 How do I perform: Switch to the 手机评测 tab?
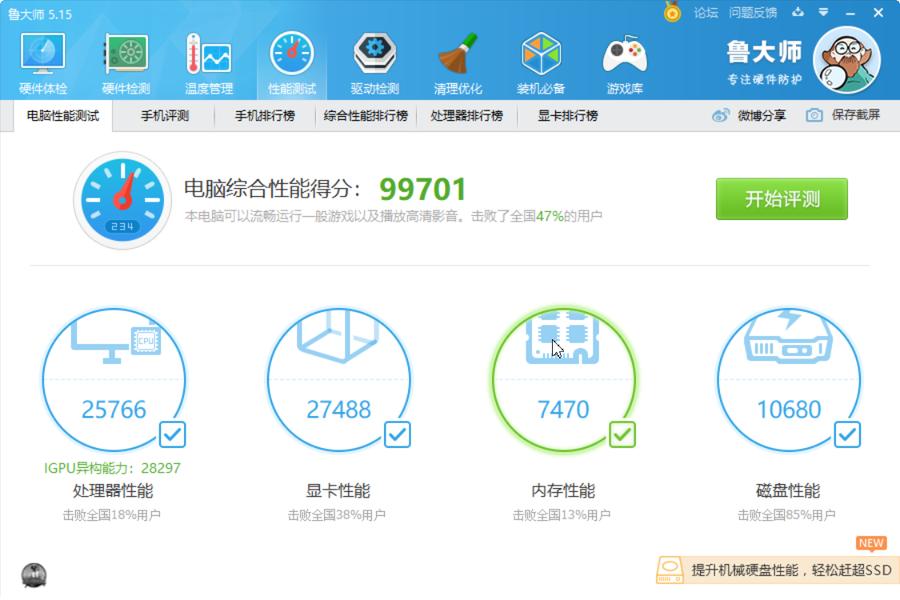(x=164, y=116)
